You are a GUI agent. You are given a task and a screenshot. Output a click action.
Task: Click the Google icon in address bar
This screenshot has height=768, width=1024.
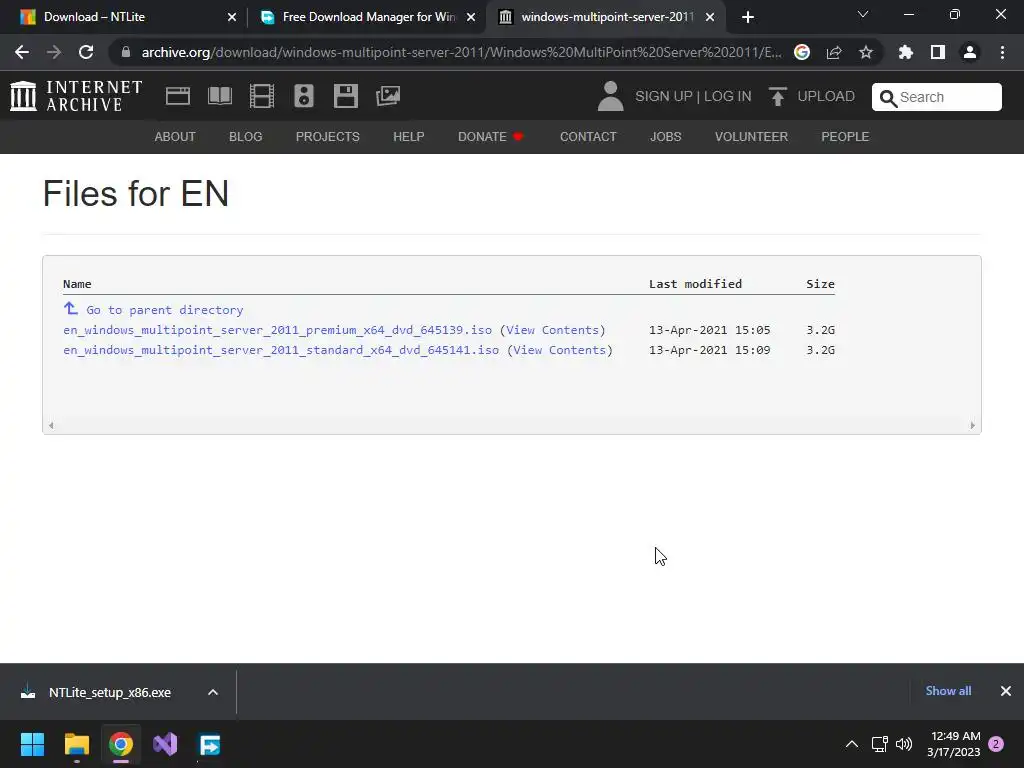coord(802,52)
